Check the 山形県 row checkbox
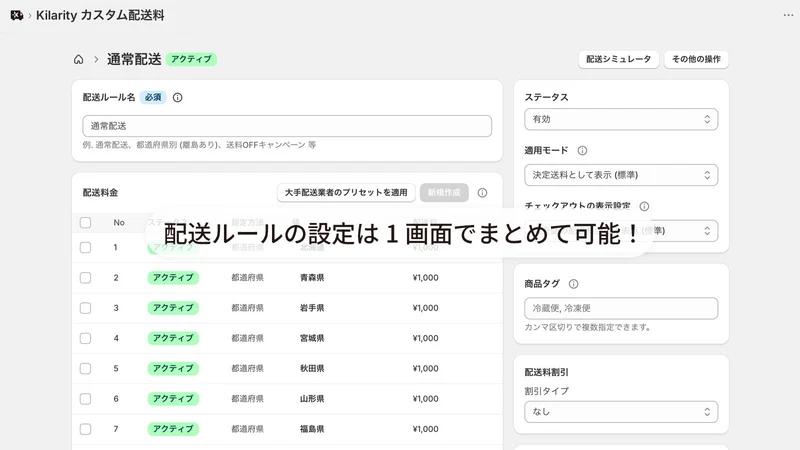Screen dimensions: 800x450 pyautogui.click(x=85, y=399)
